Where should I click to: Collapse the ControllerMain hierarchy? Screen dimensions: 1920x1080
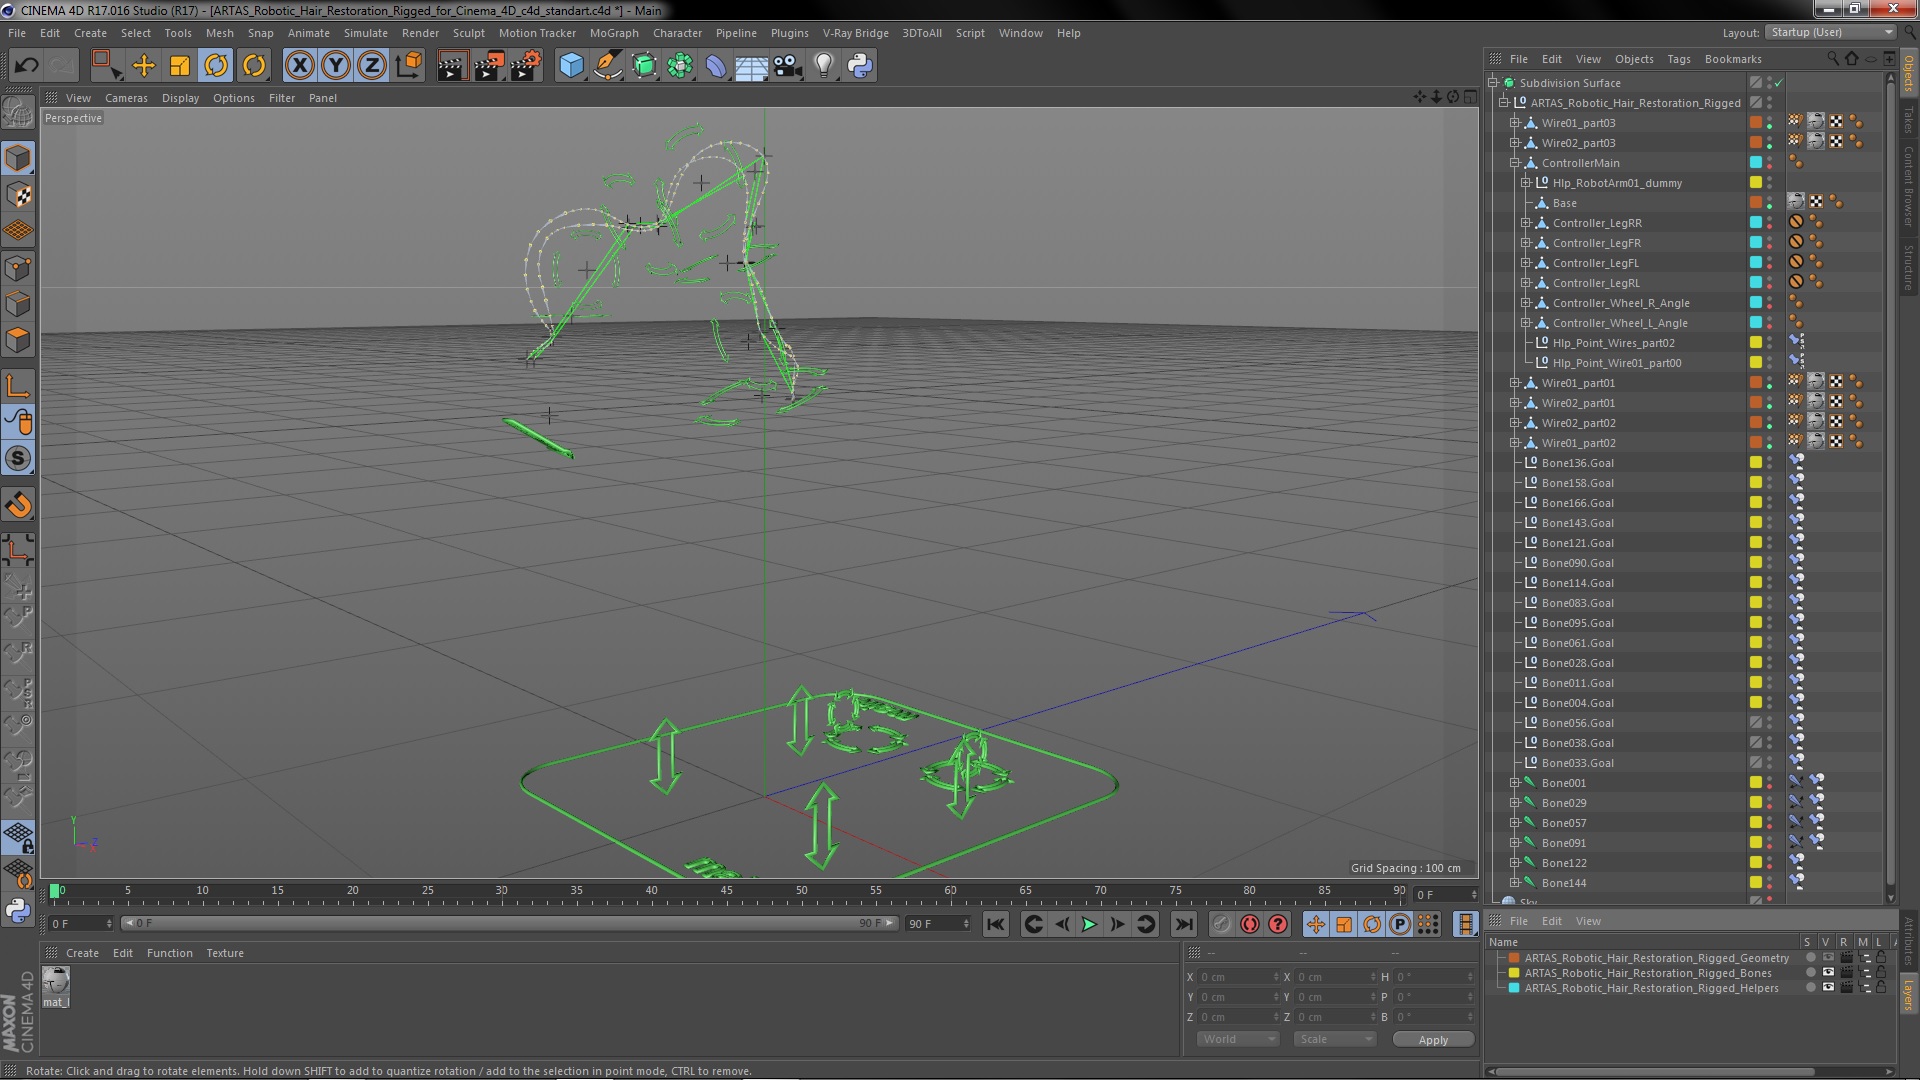pyautogui.click(x=1515, y=163)
